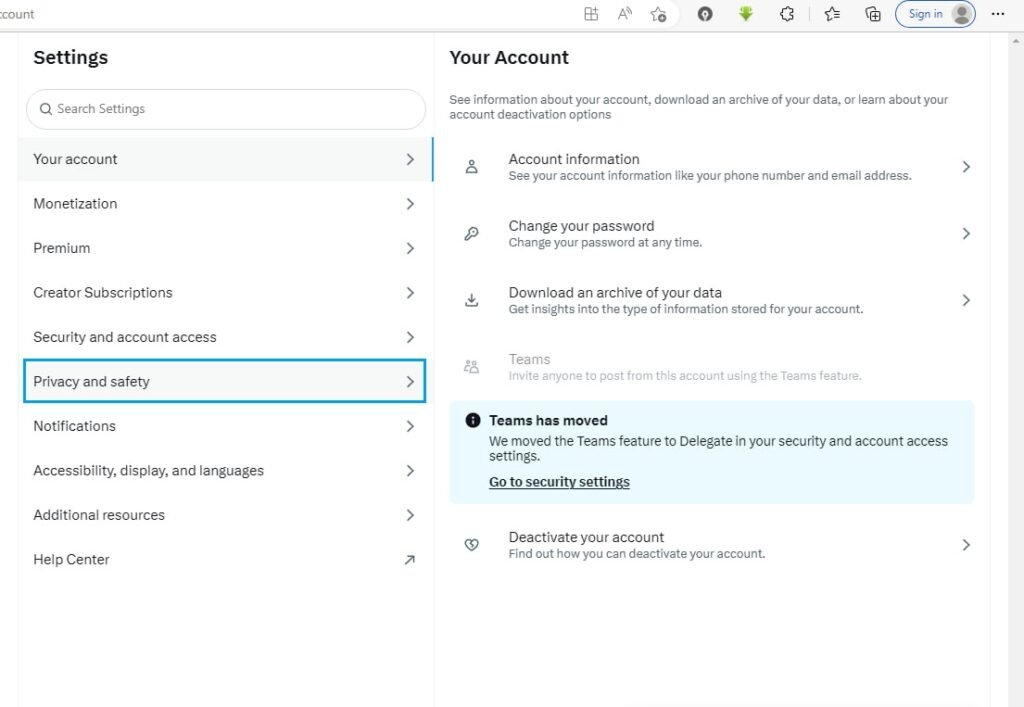Open Privacy and safety settings
This screenshot has width=1024, height=707.
224,382
